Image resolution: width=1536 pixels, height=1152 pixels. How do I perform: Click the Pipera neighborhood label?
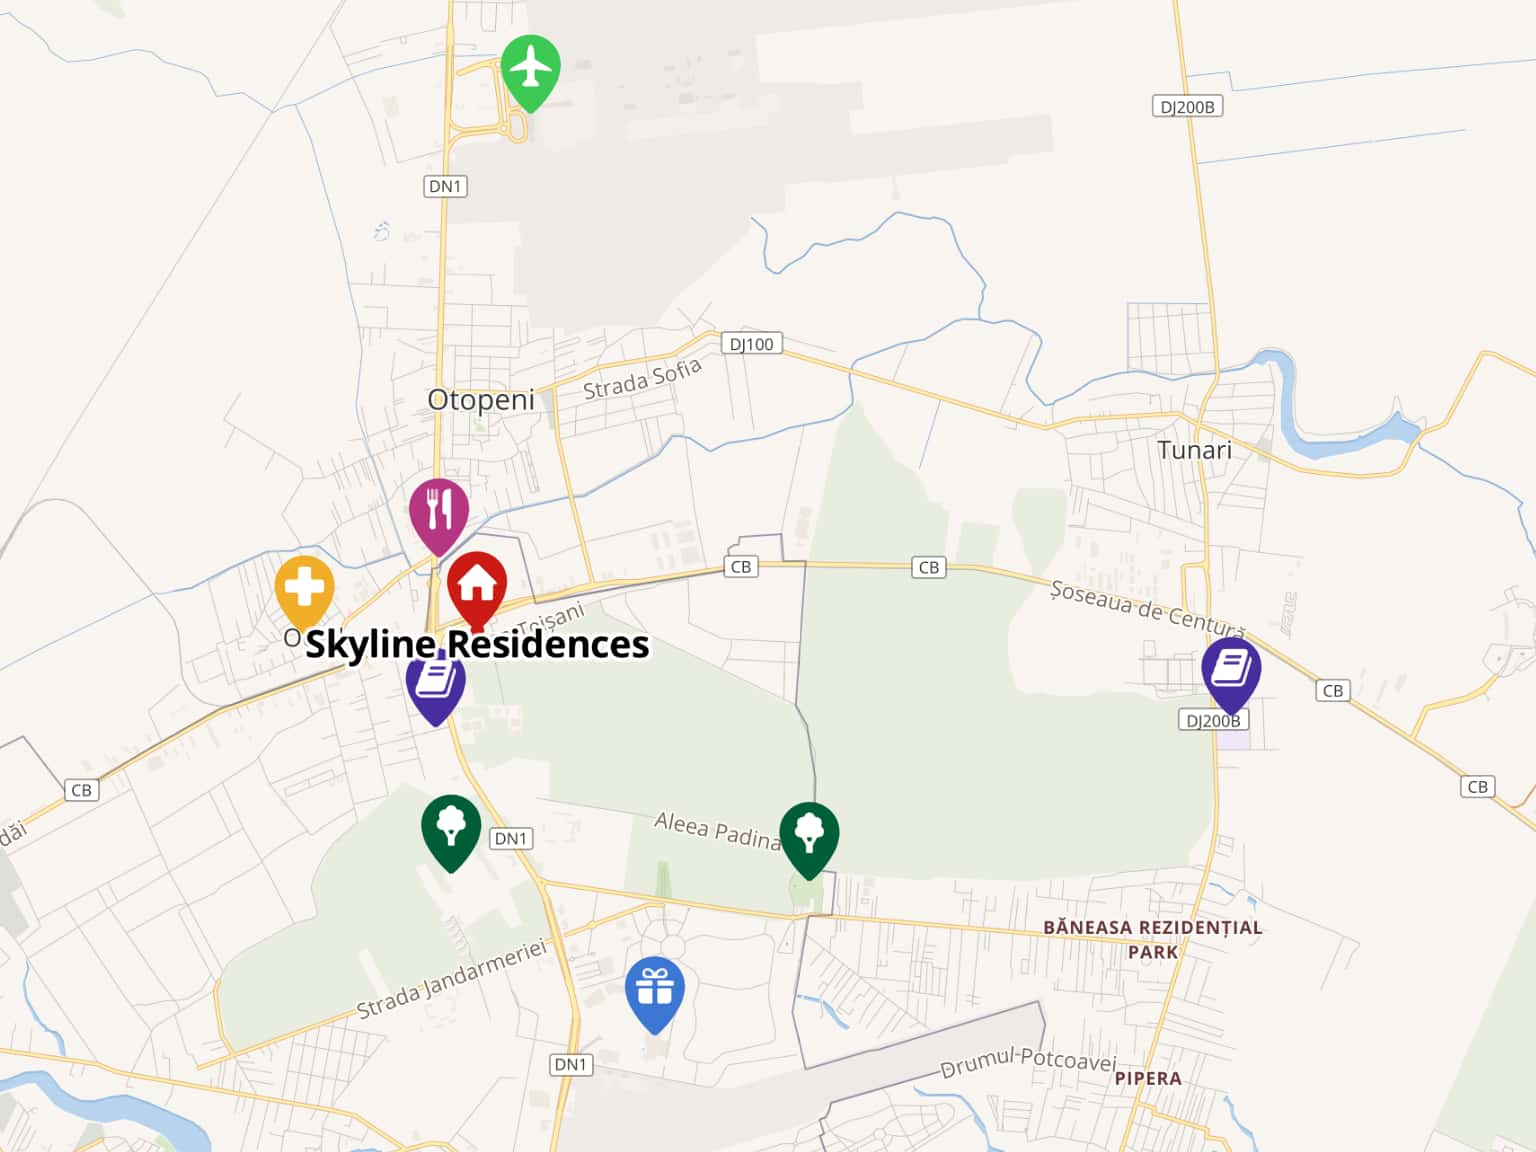(x=1148, y=1078)
